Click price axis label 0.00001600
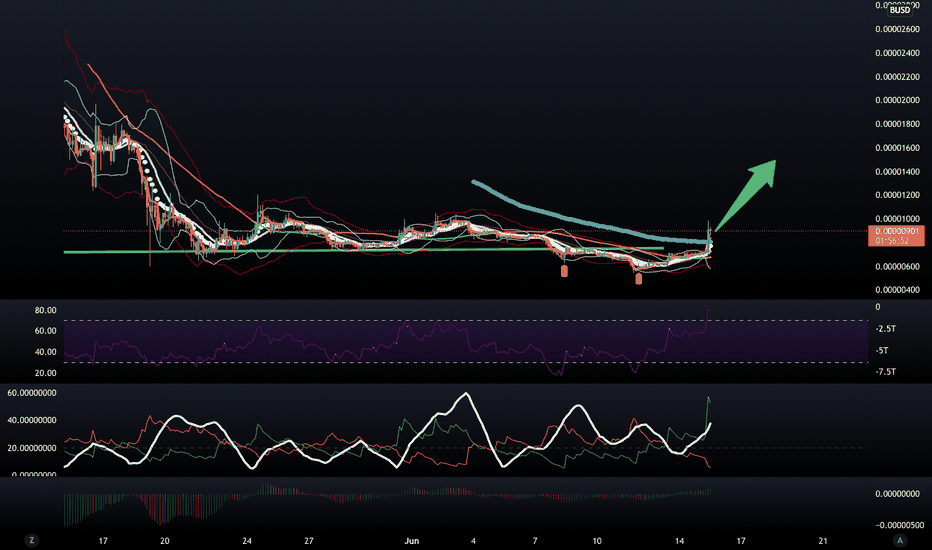The width and height of the screenshot is (932, 550). click(898, 147)
